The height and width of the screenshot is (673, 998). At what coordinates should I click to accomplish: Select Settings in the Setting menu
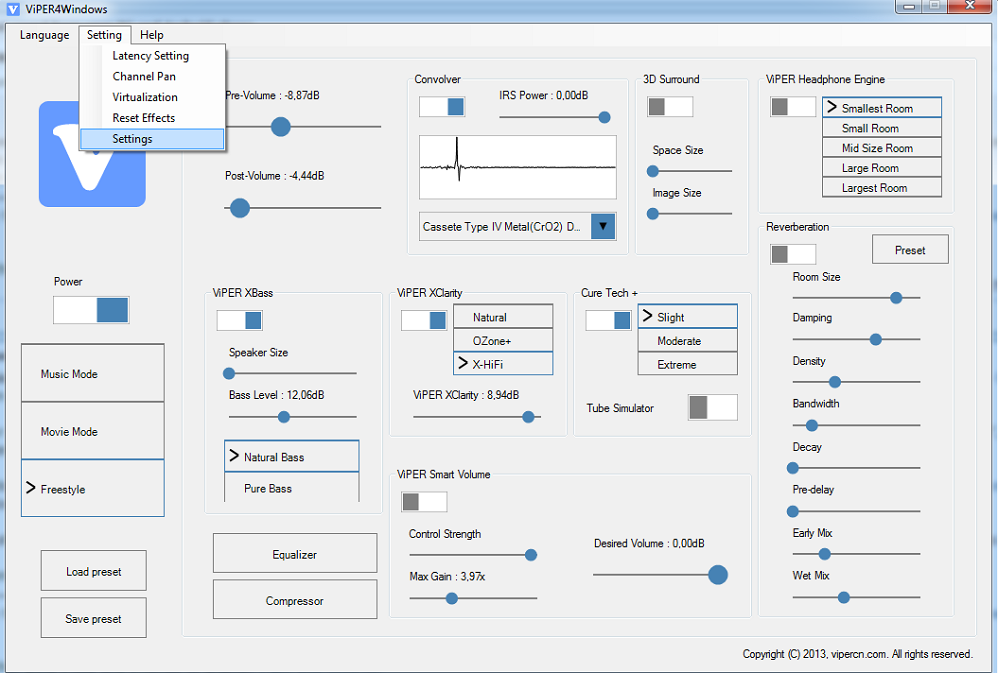click(x=152, y=139)
